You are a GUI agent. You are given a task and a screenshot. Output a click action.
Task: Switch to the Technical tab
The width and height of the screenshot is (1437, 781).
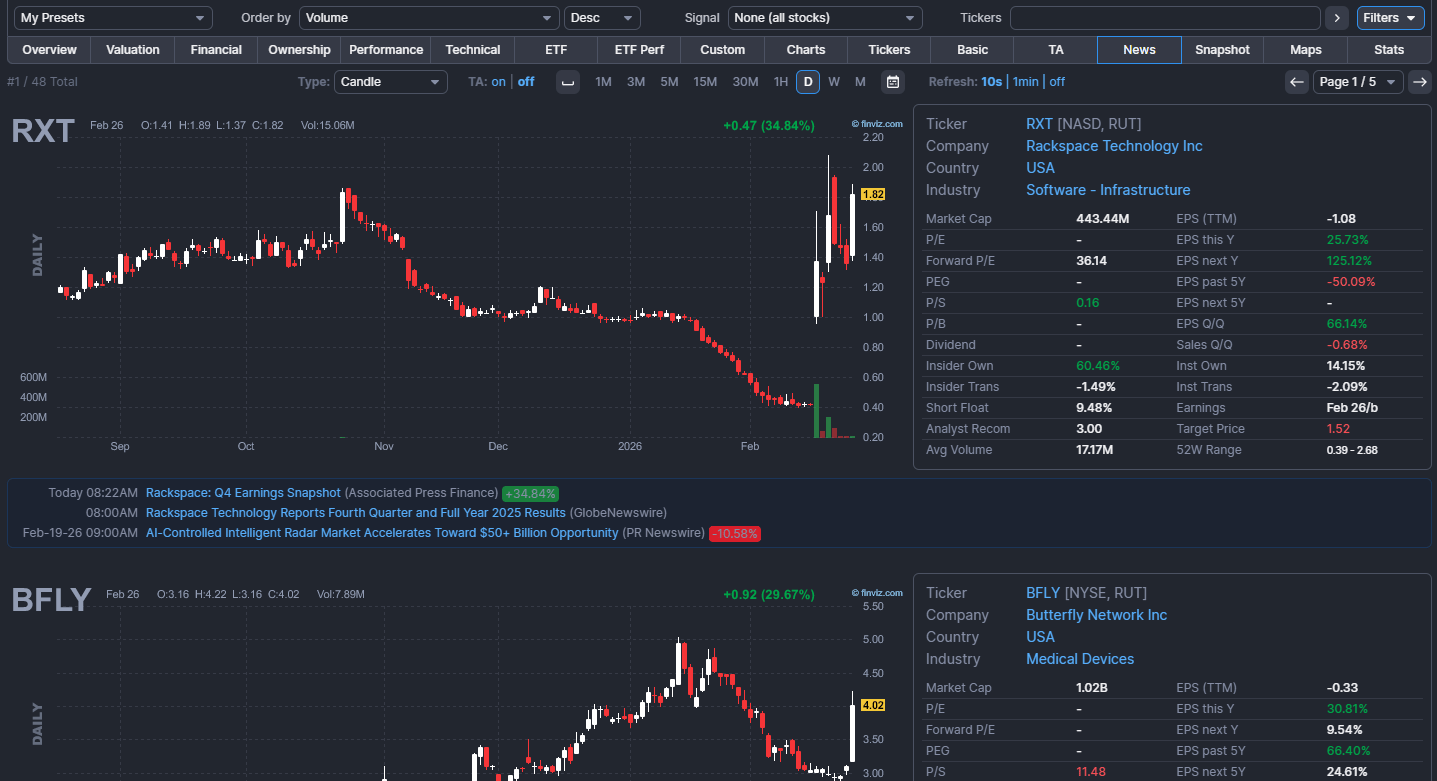click(x=473, y=50)
